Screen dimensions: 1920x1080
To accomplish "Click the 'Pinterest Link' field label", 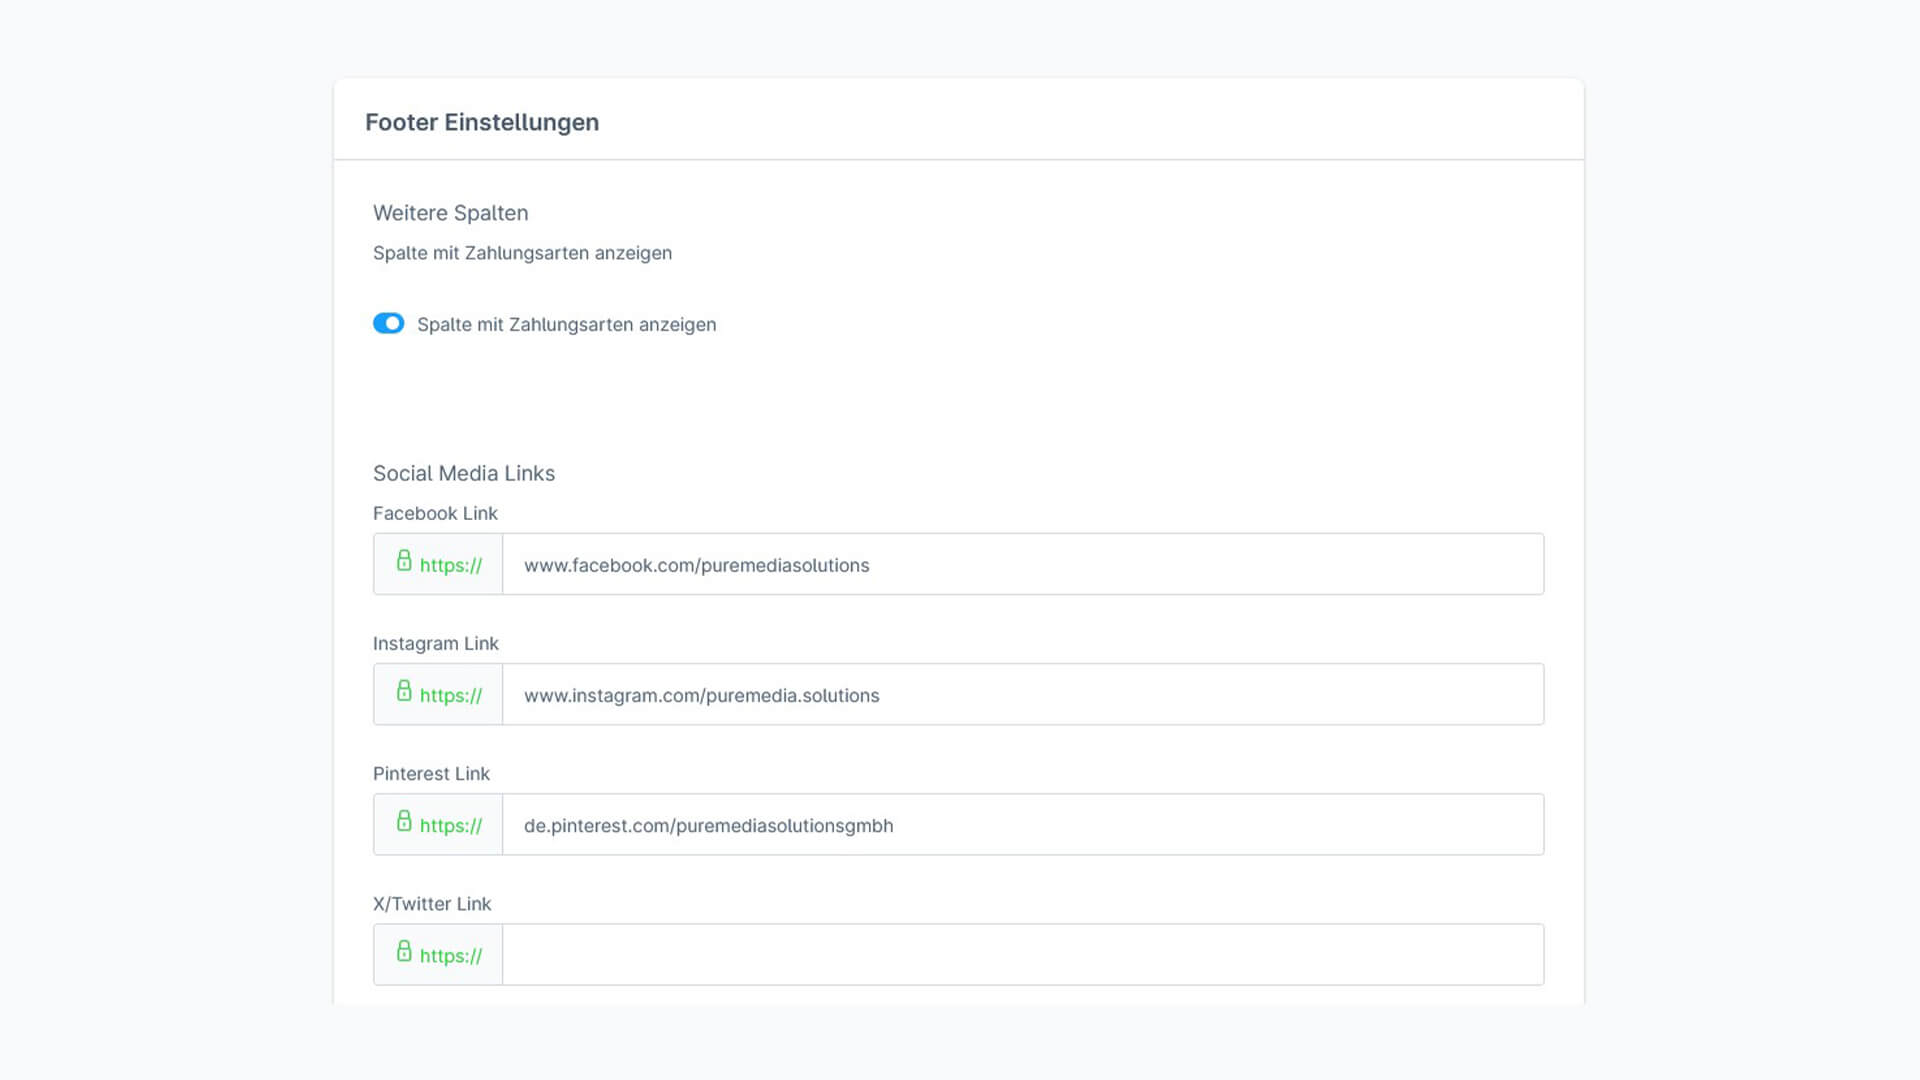I will 431,773.
